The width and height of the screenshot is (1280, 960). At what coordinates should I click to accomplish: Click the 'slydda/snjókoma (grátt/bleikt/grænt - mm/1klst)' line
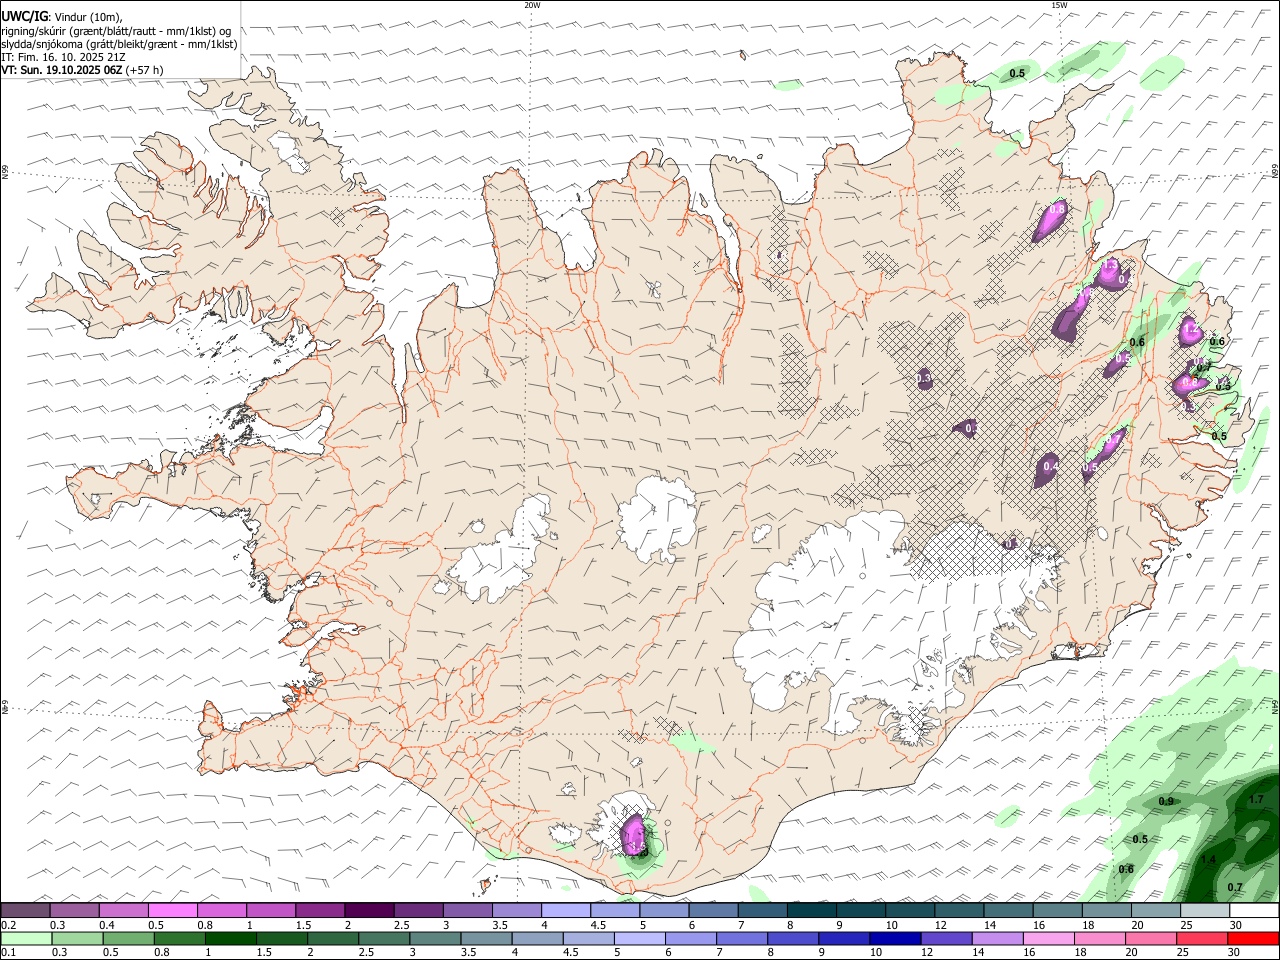click(119, 44)
